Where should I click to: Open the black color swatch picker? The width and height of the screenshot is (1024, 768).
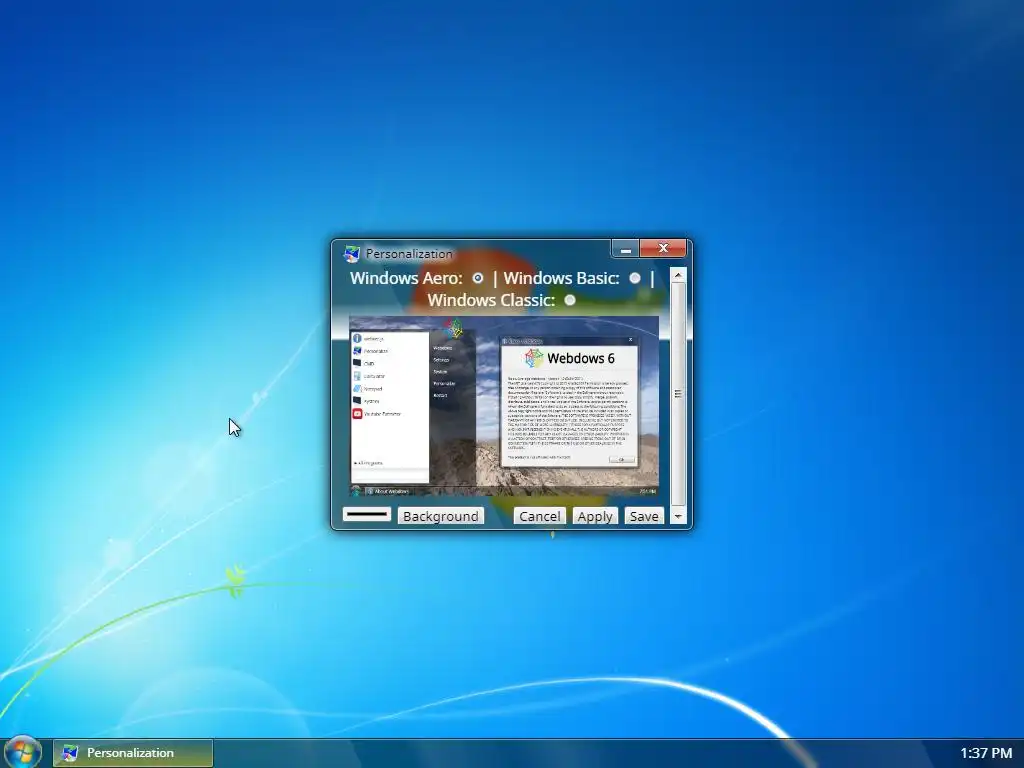click(367, 515)
